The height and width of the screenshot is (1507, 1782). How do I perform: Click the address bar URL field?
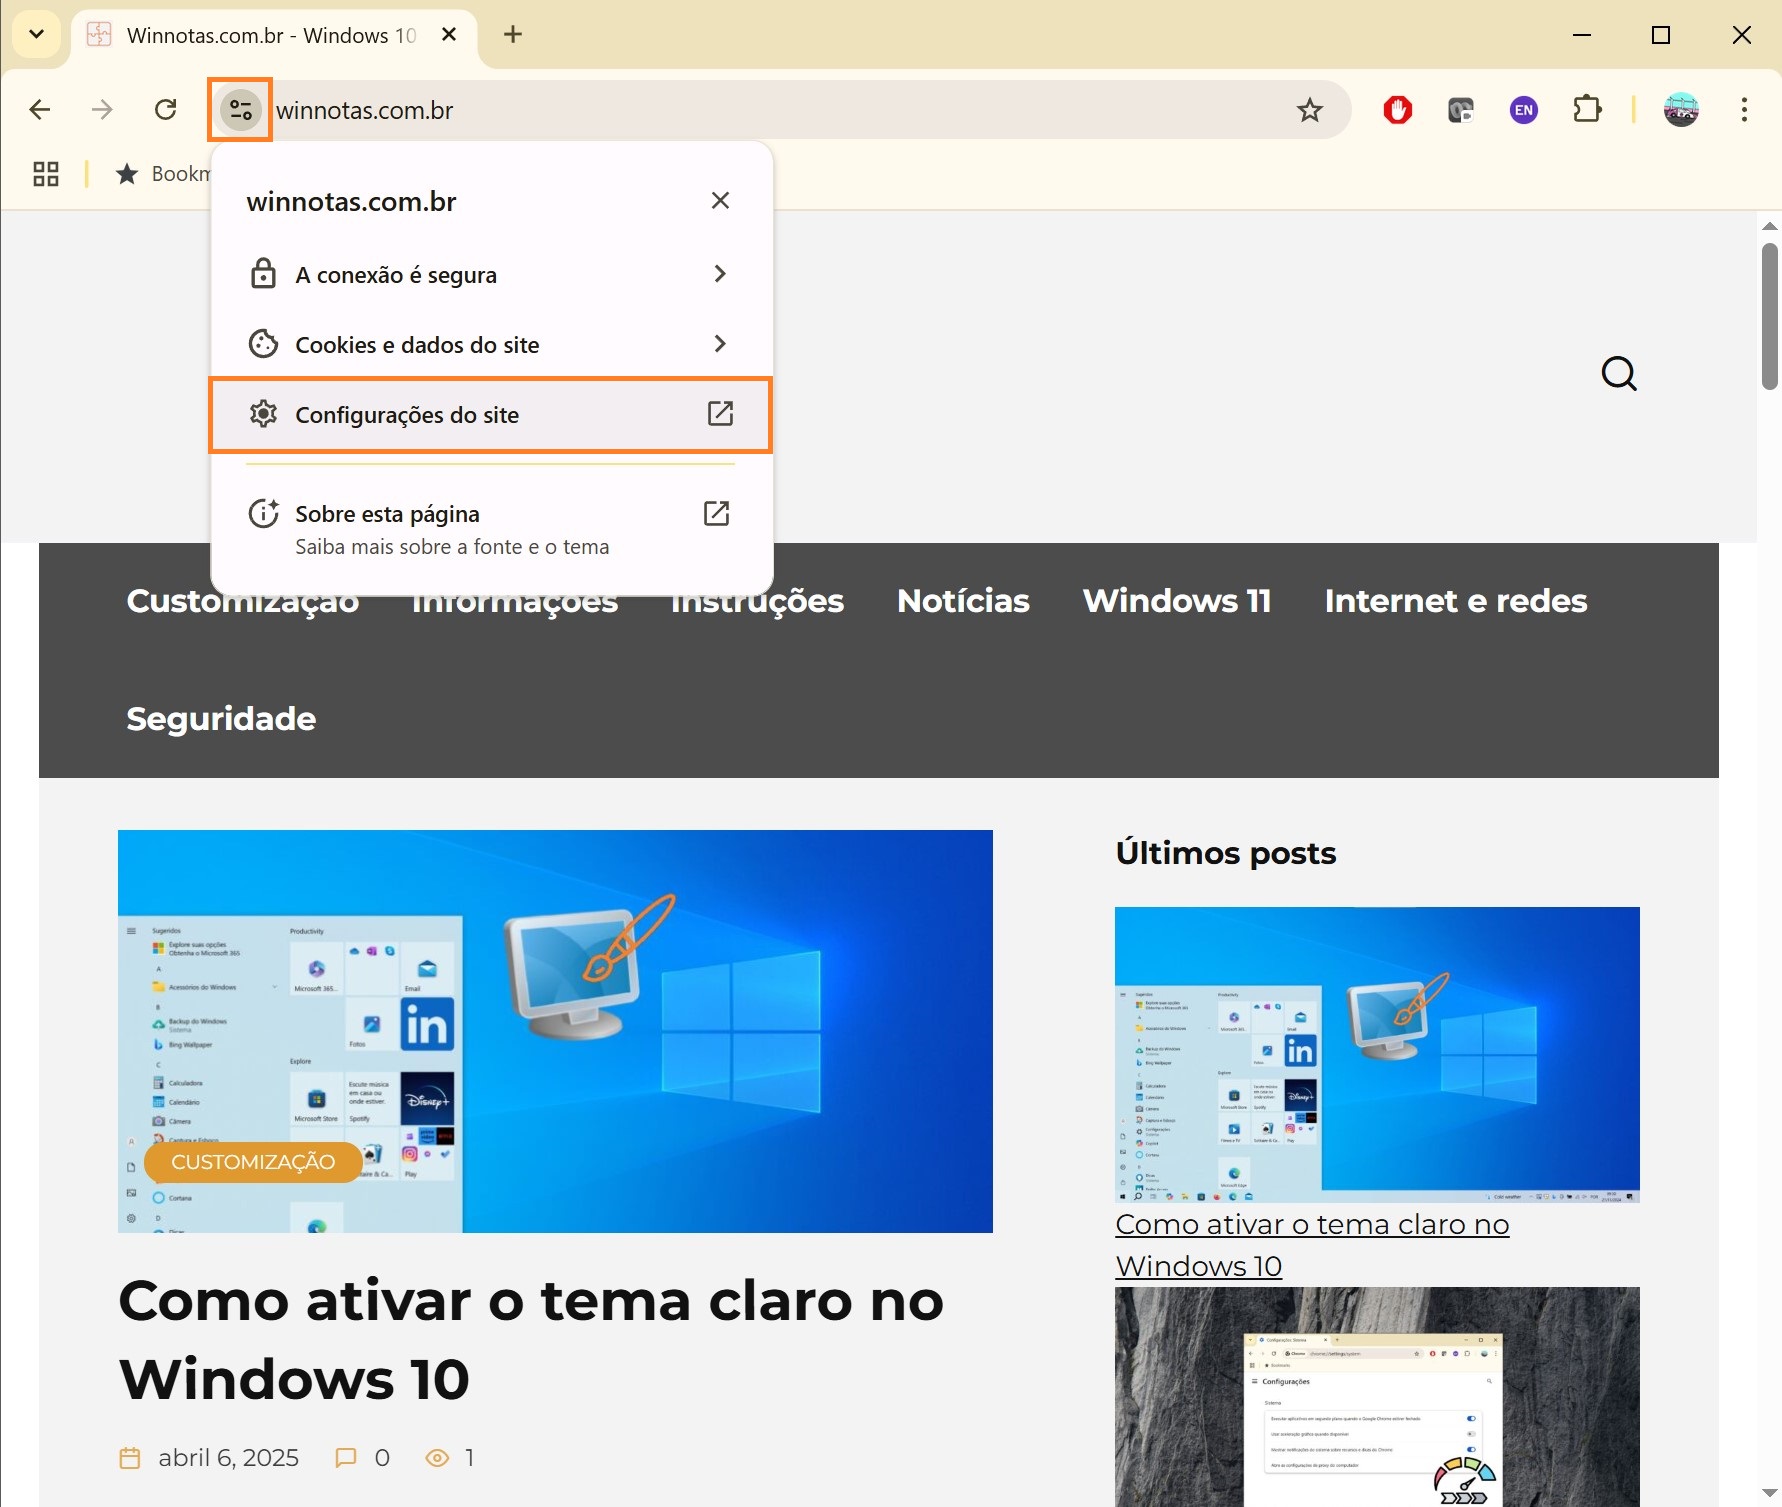click(x=780, y=110)
